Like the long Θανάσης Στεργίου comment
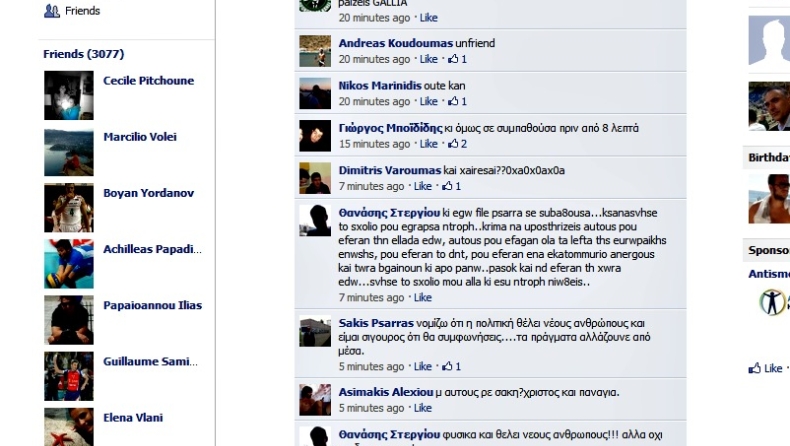Screen dimensions: 790x446 422,297
